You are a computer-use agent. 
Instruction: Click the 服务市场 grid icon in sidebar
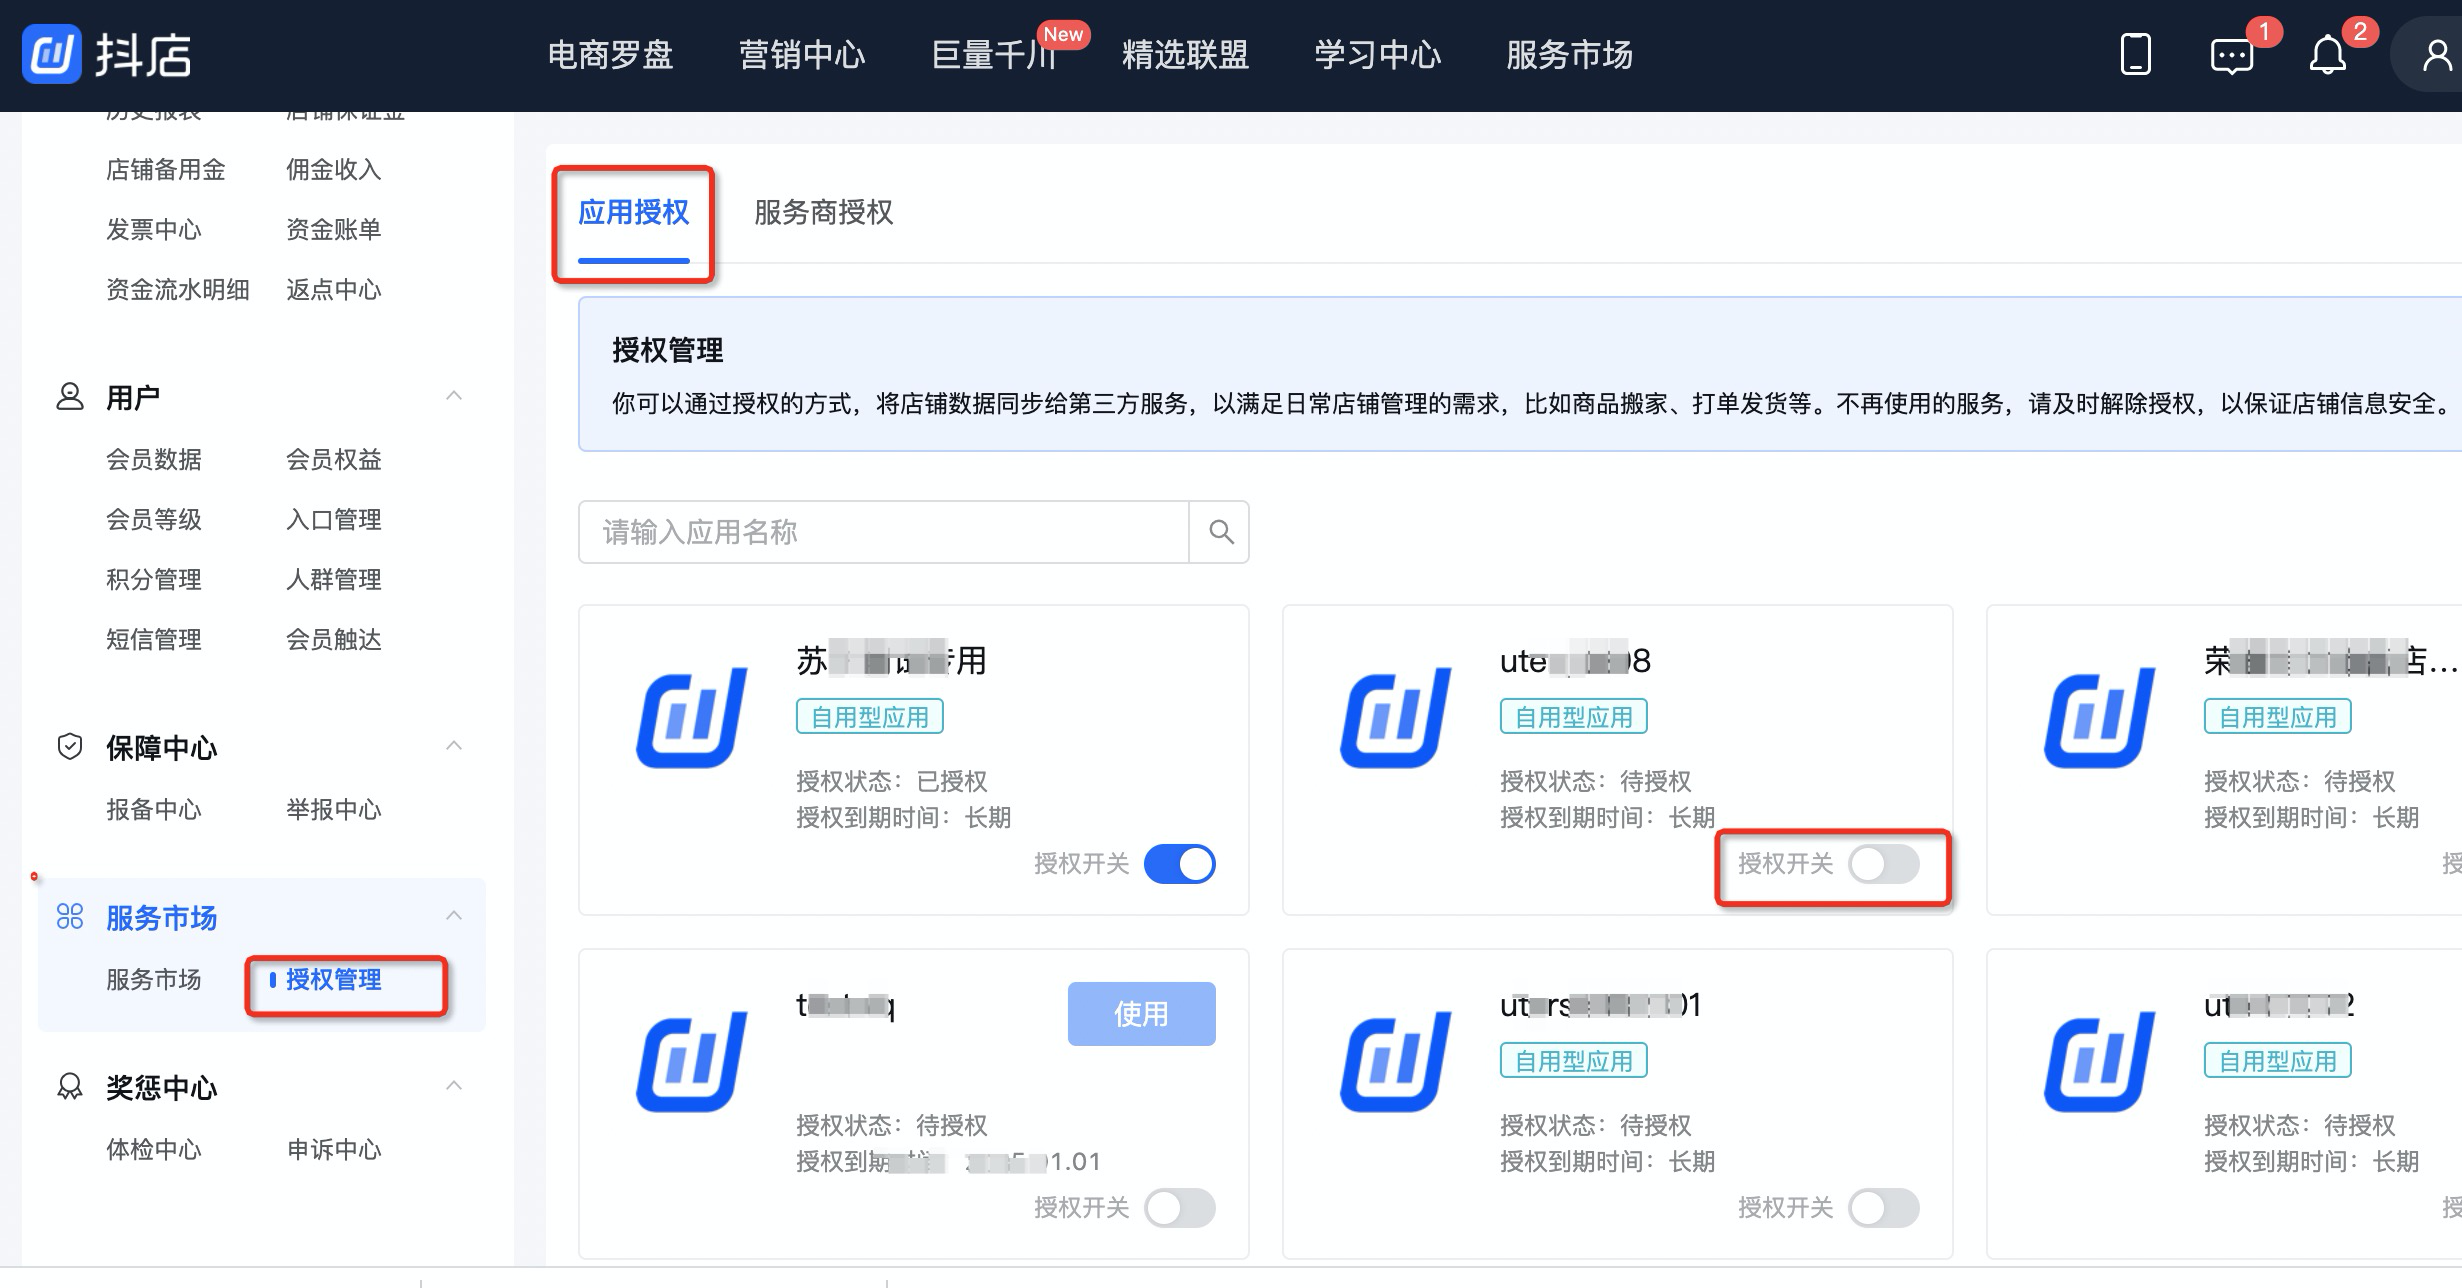tap(70, 917)
